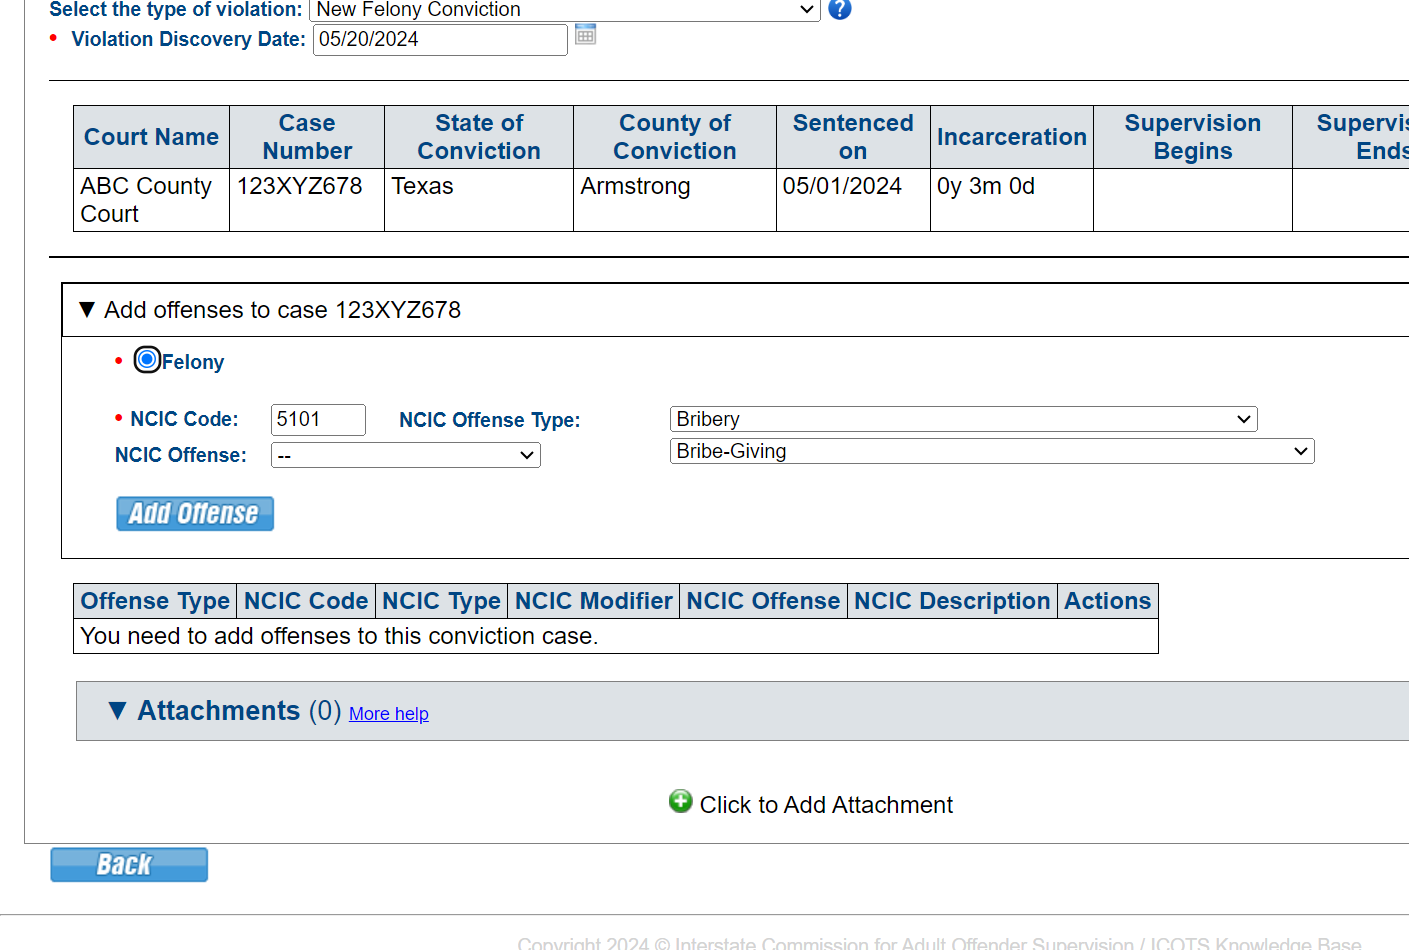This screenshot has width=1409, height=950.
Task: Click the County of Conviction header
Action: (x=675, y=137)
